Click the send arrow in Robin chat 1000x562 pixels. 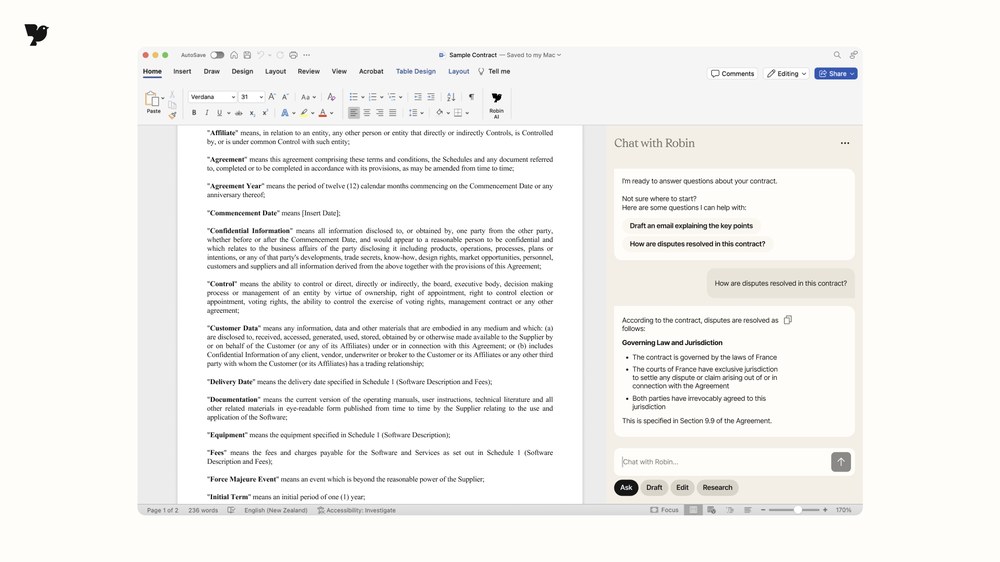(841, 462)
